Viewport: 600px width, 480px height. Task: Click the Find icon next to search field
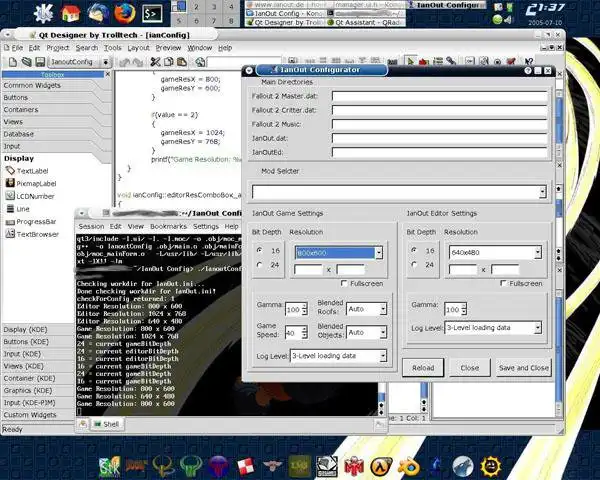point(200,62)
